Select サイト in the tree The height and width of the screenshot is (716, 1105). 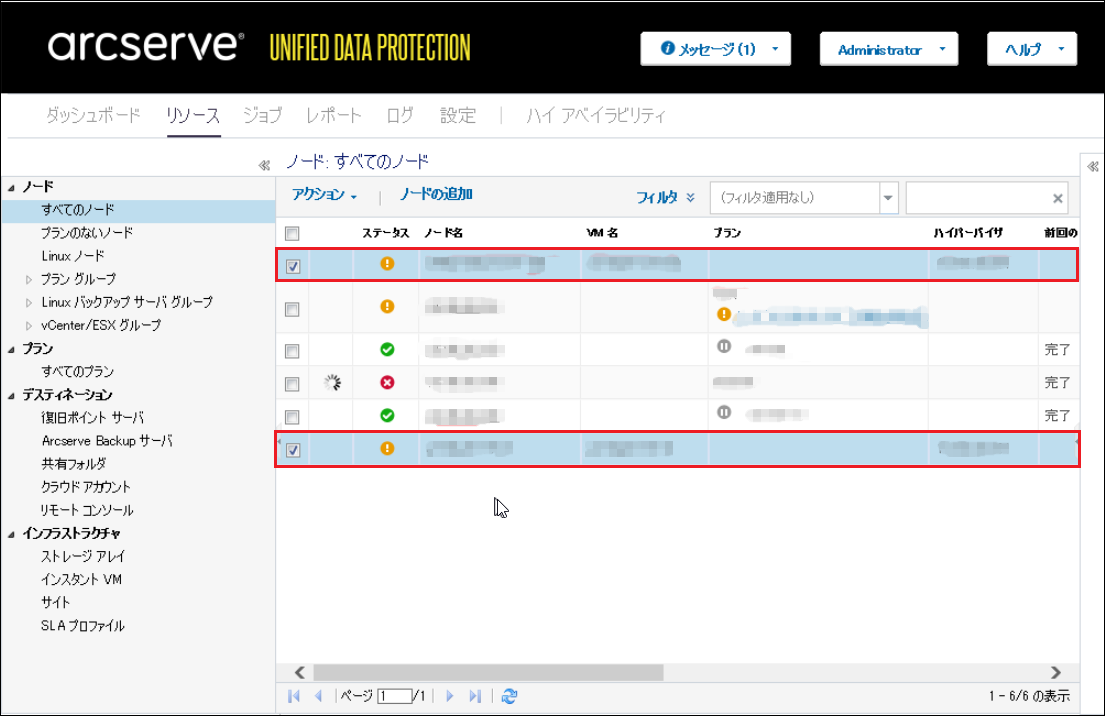click(x=55, y=603)
